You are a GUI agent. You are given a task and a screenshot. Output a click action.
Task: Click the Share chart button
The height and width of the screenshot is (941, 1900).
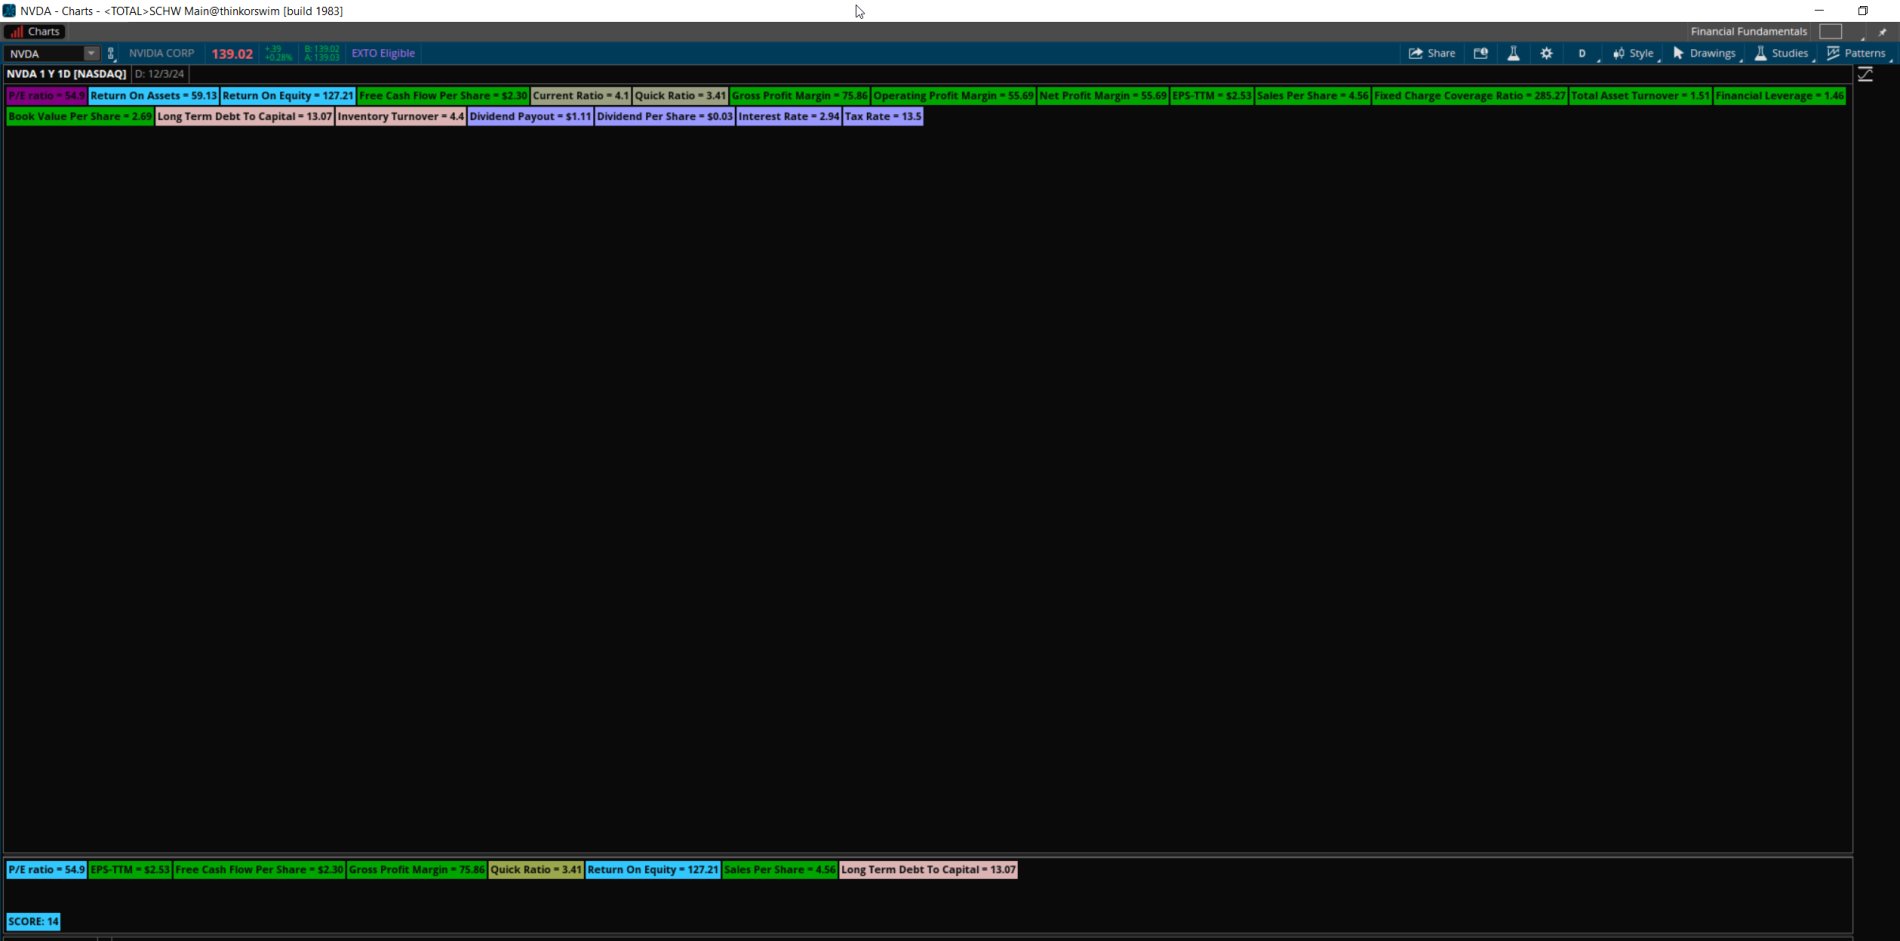(1431, 53)
